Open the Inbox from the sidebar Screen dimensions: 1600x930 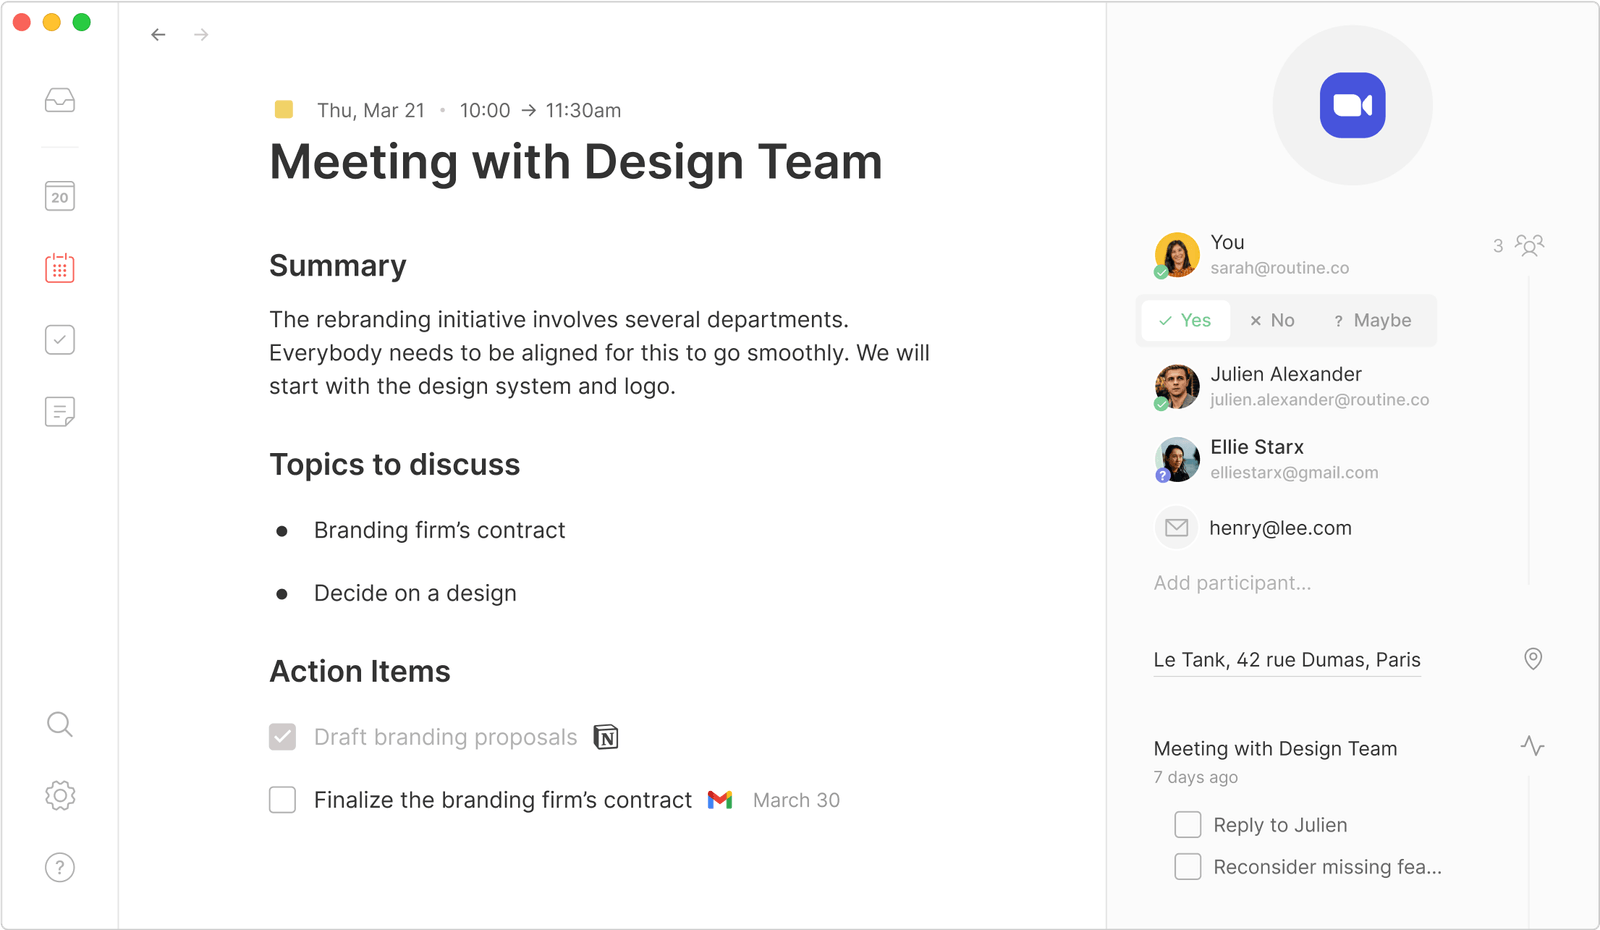(60, 100)
